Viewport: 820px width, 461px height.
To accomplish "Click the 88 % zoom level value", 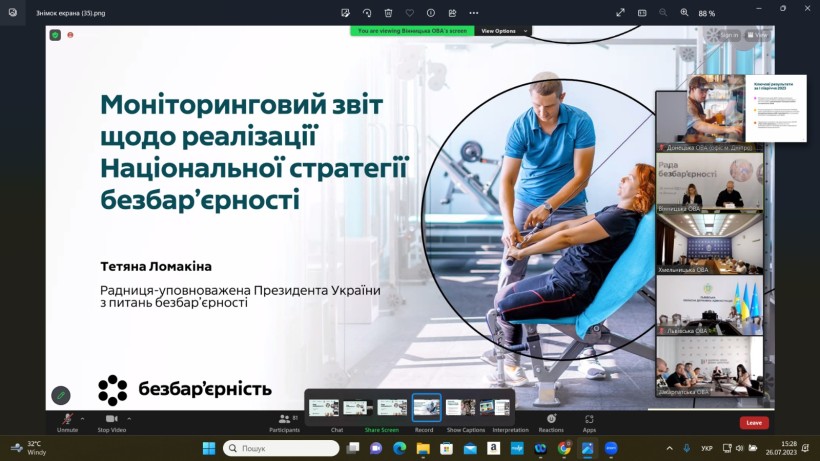I will pos(707,14).
